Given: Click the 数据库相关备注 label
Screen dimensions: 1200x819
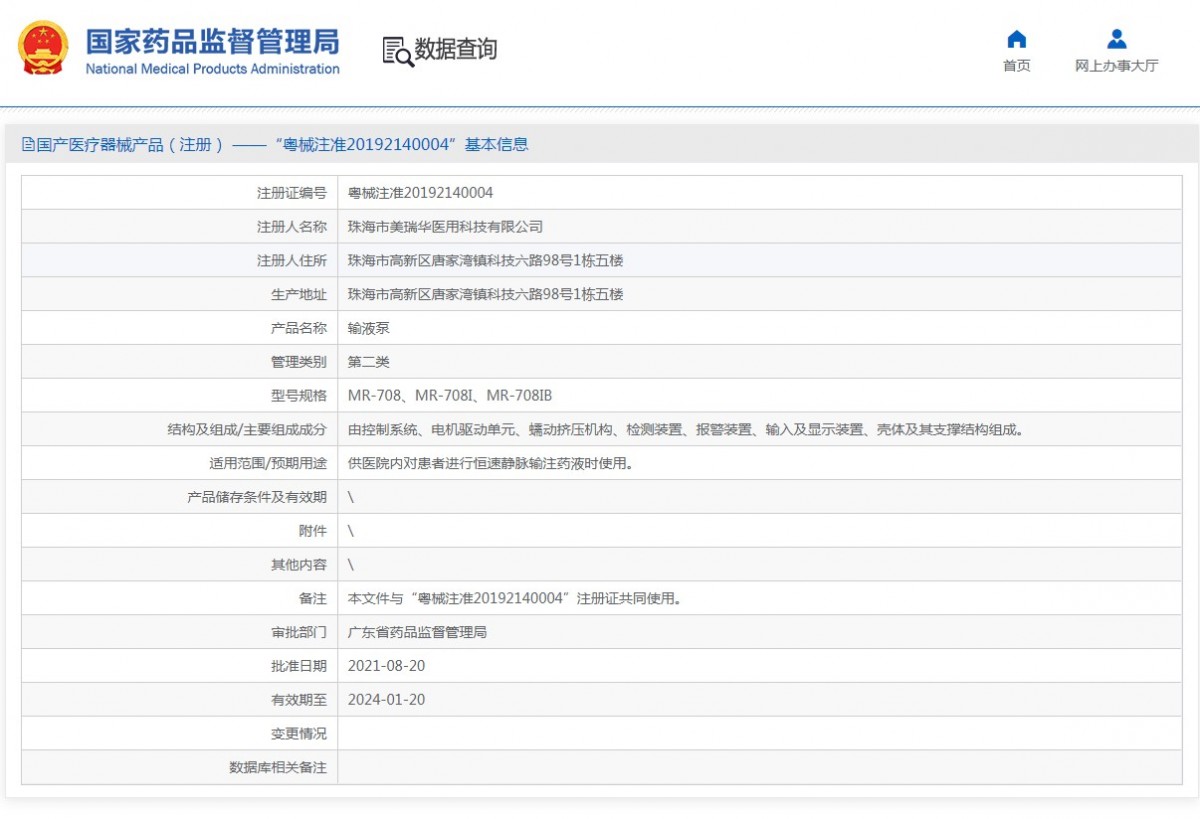Looking at the screenshot, I should pyautogui.click(x=278, y=768).
